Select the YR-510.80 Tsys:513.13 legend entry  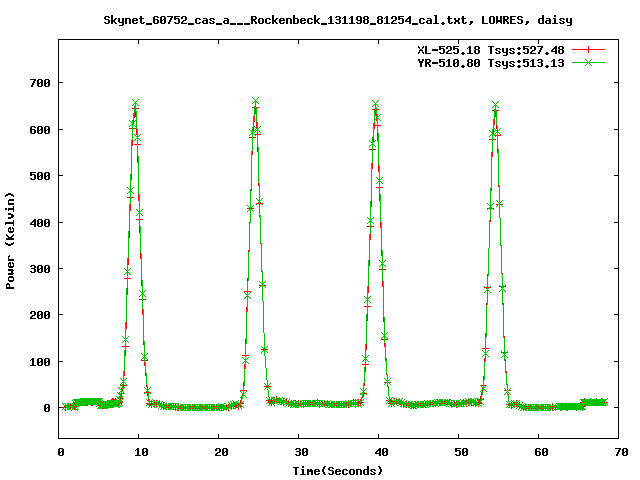point(491,63)
